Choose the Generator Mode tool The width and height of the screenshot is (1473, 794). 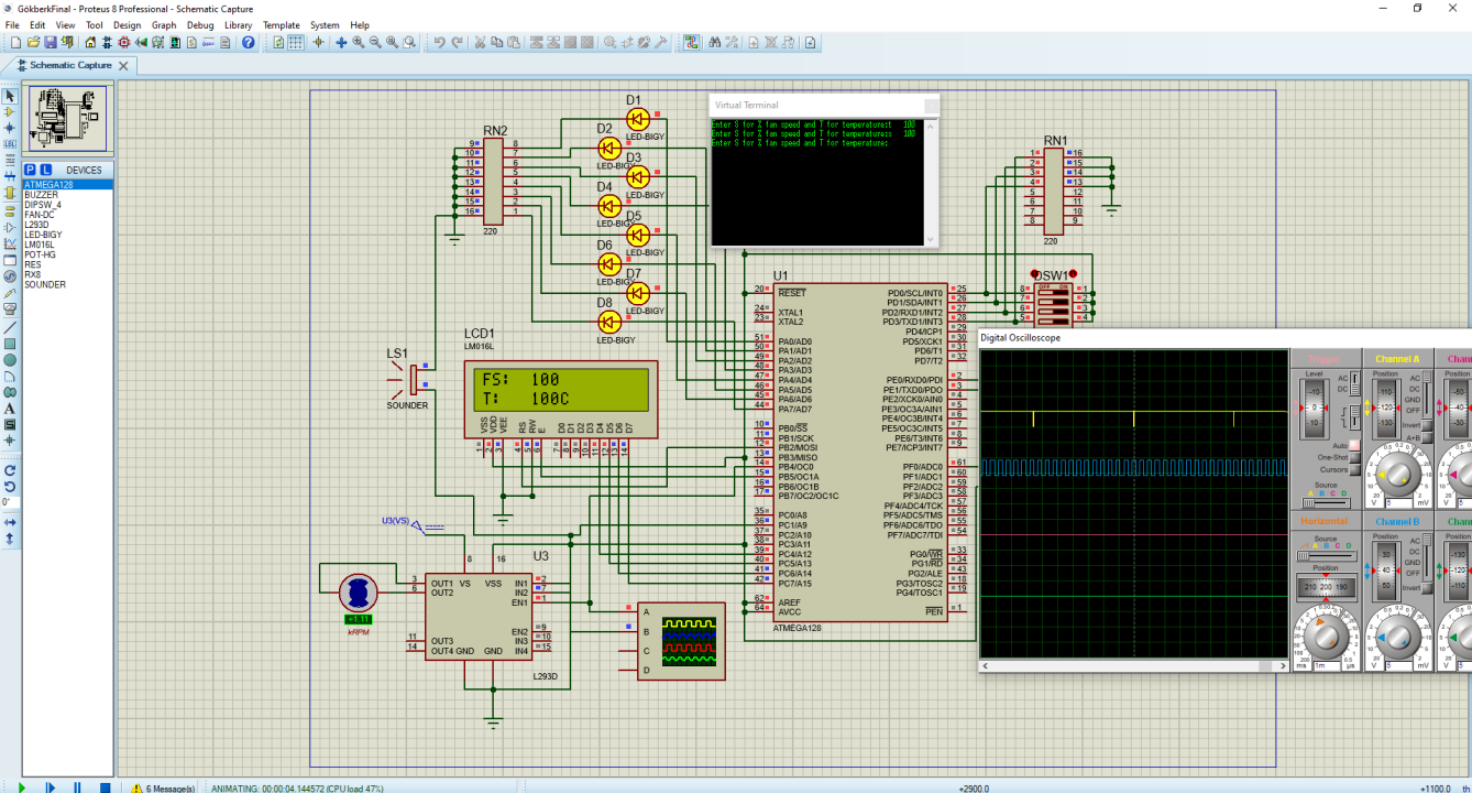pyautogui.click(x=10, y=276)
